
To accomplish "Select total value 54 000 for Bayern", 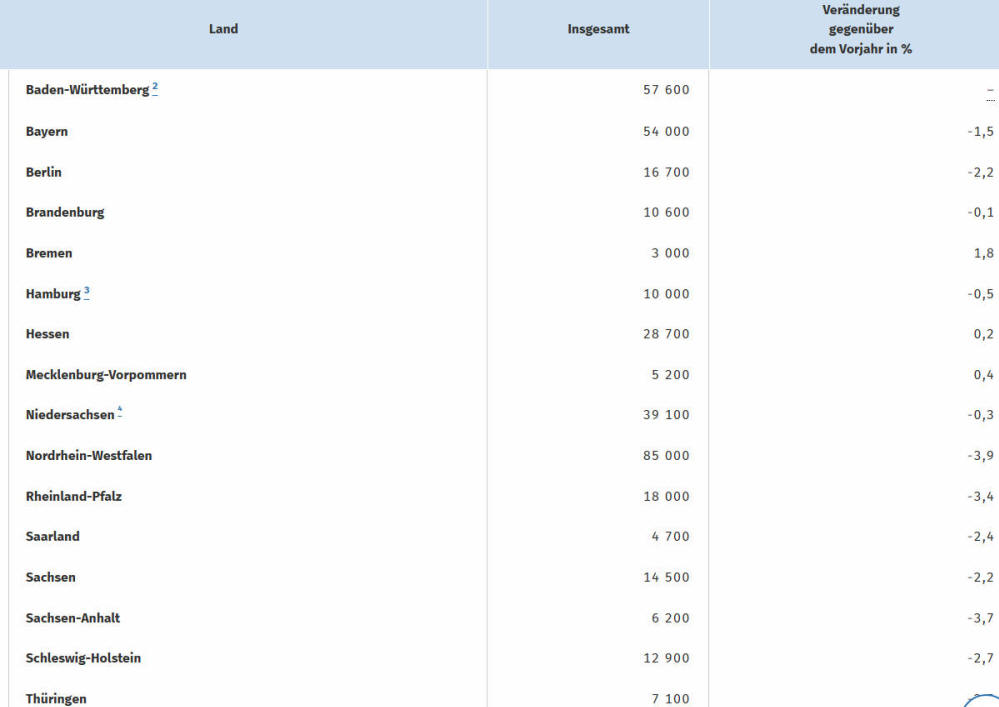I will pyautogui.click(x=666, y=131).
